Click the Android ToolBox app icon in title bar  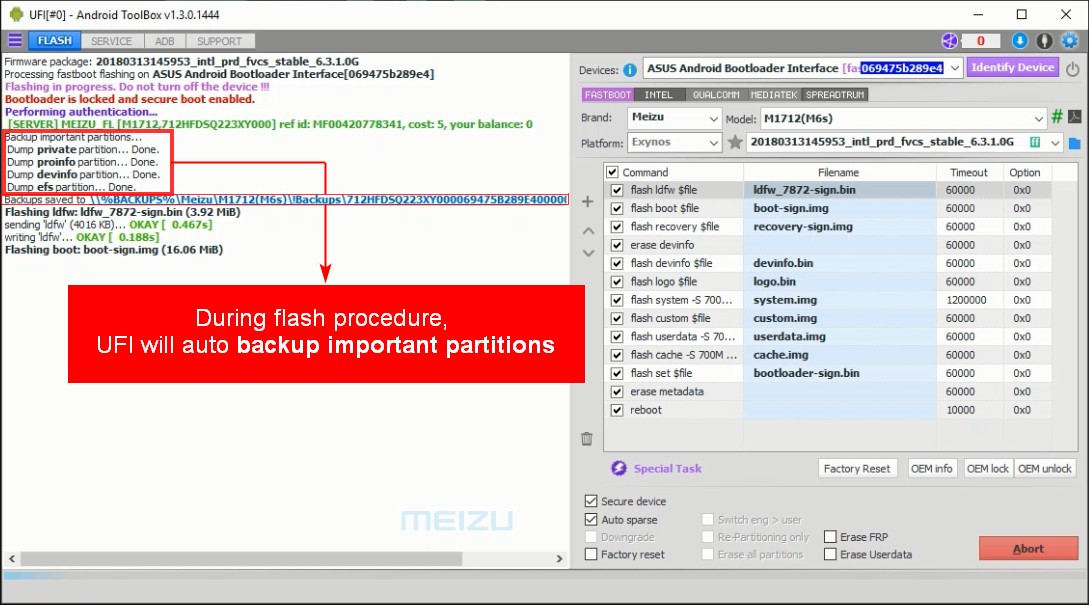(x=15, y=14)
